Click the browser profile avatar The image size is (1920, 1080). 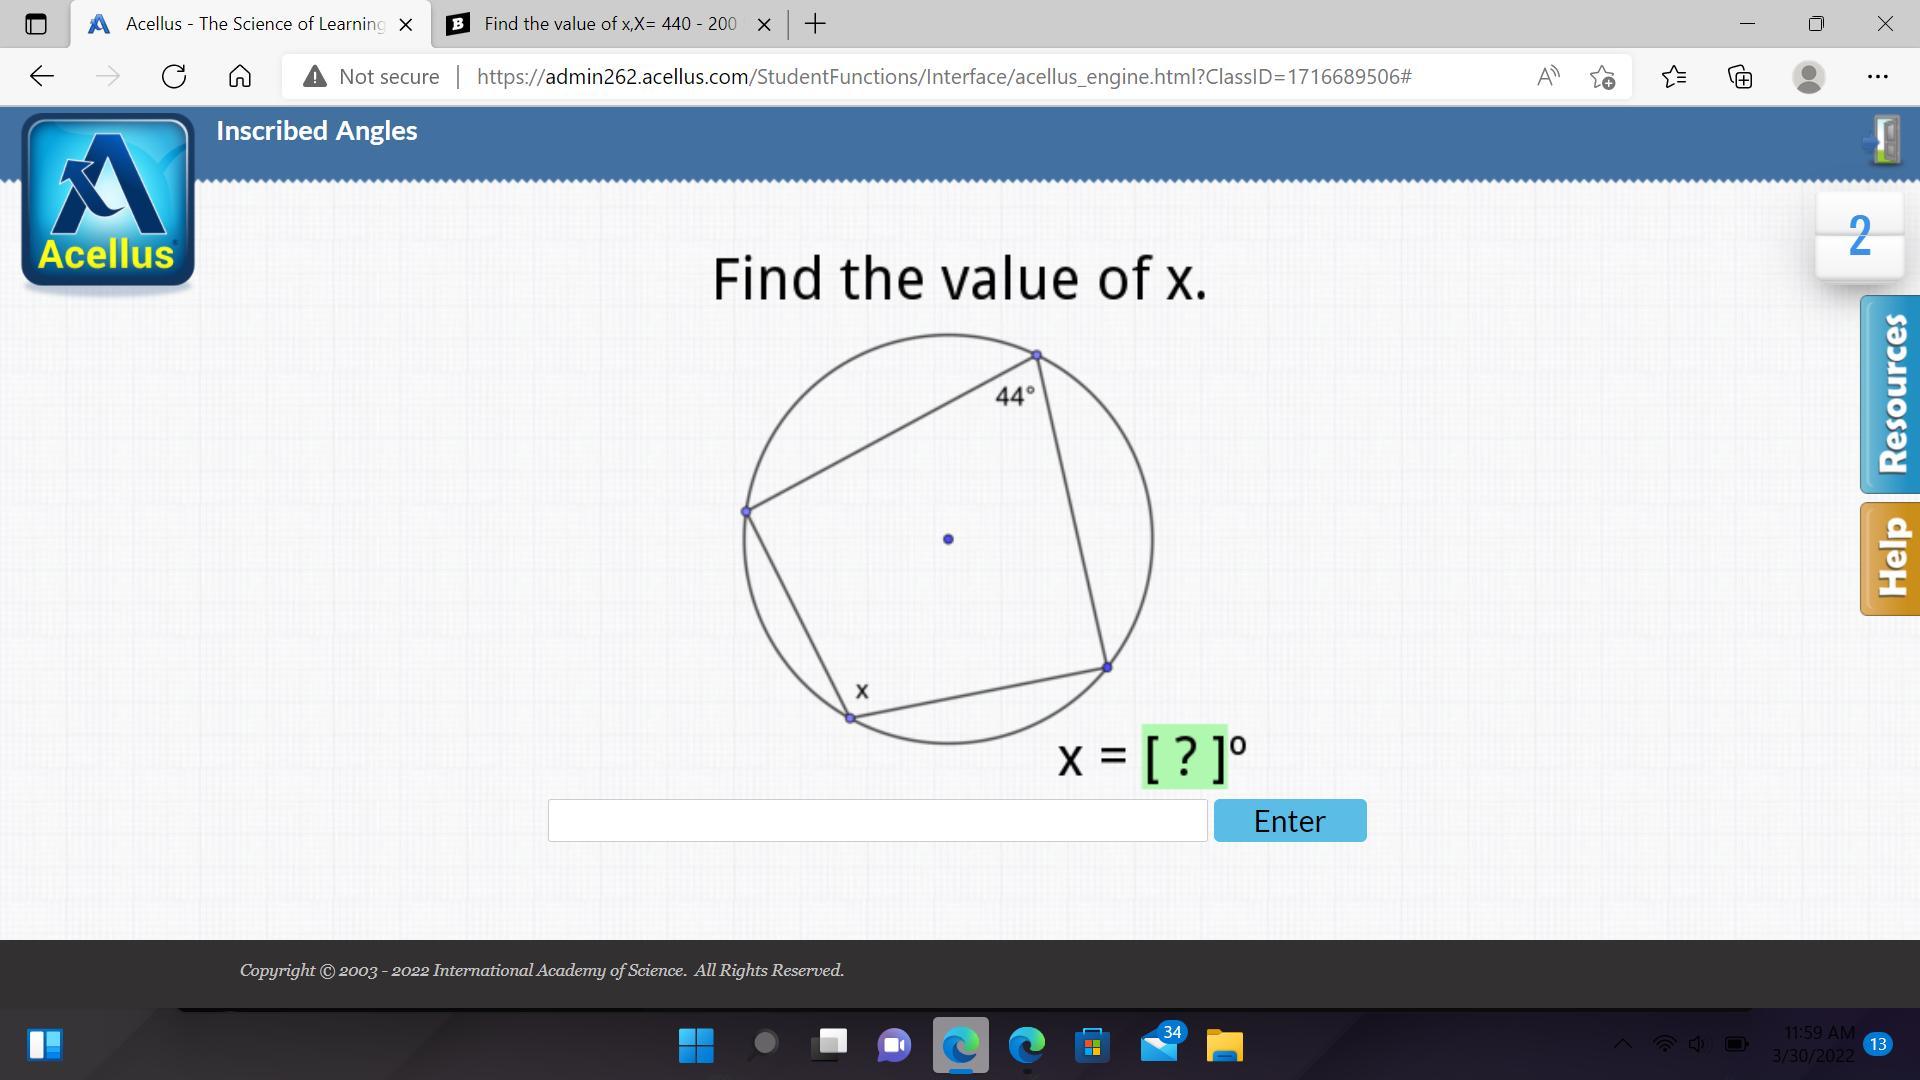coord(1808,77)
